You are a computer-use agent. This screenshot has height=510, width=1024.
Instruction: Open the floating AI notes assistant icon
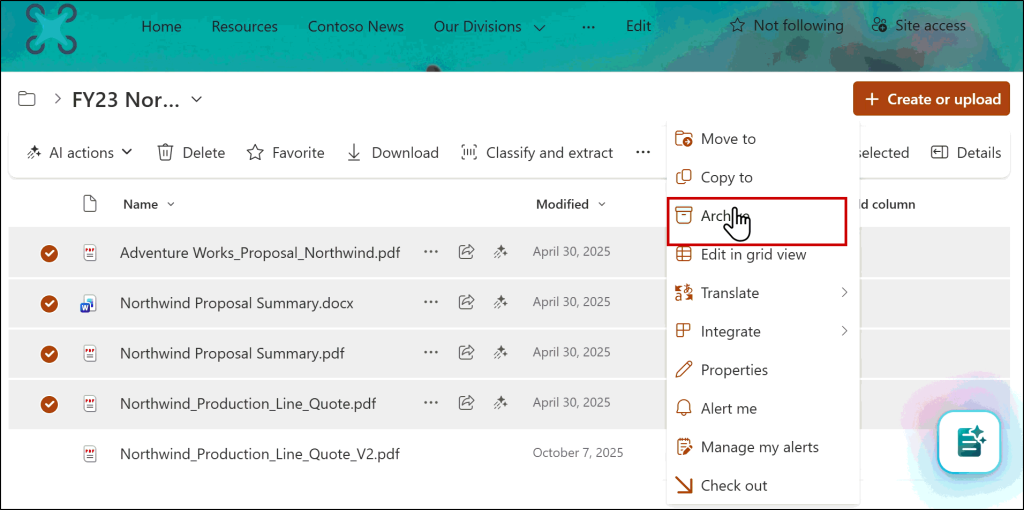coord(969,441)
